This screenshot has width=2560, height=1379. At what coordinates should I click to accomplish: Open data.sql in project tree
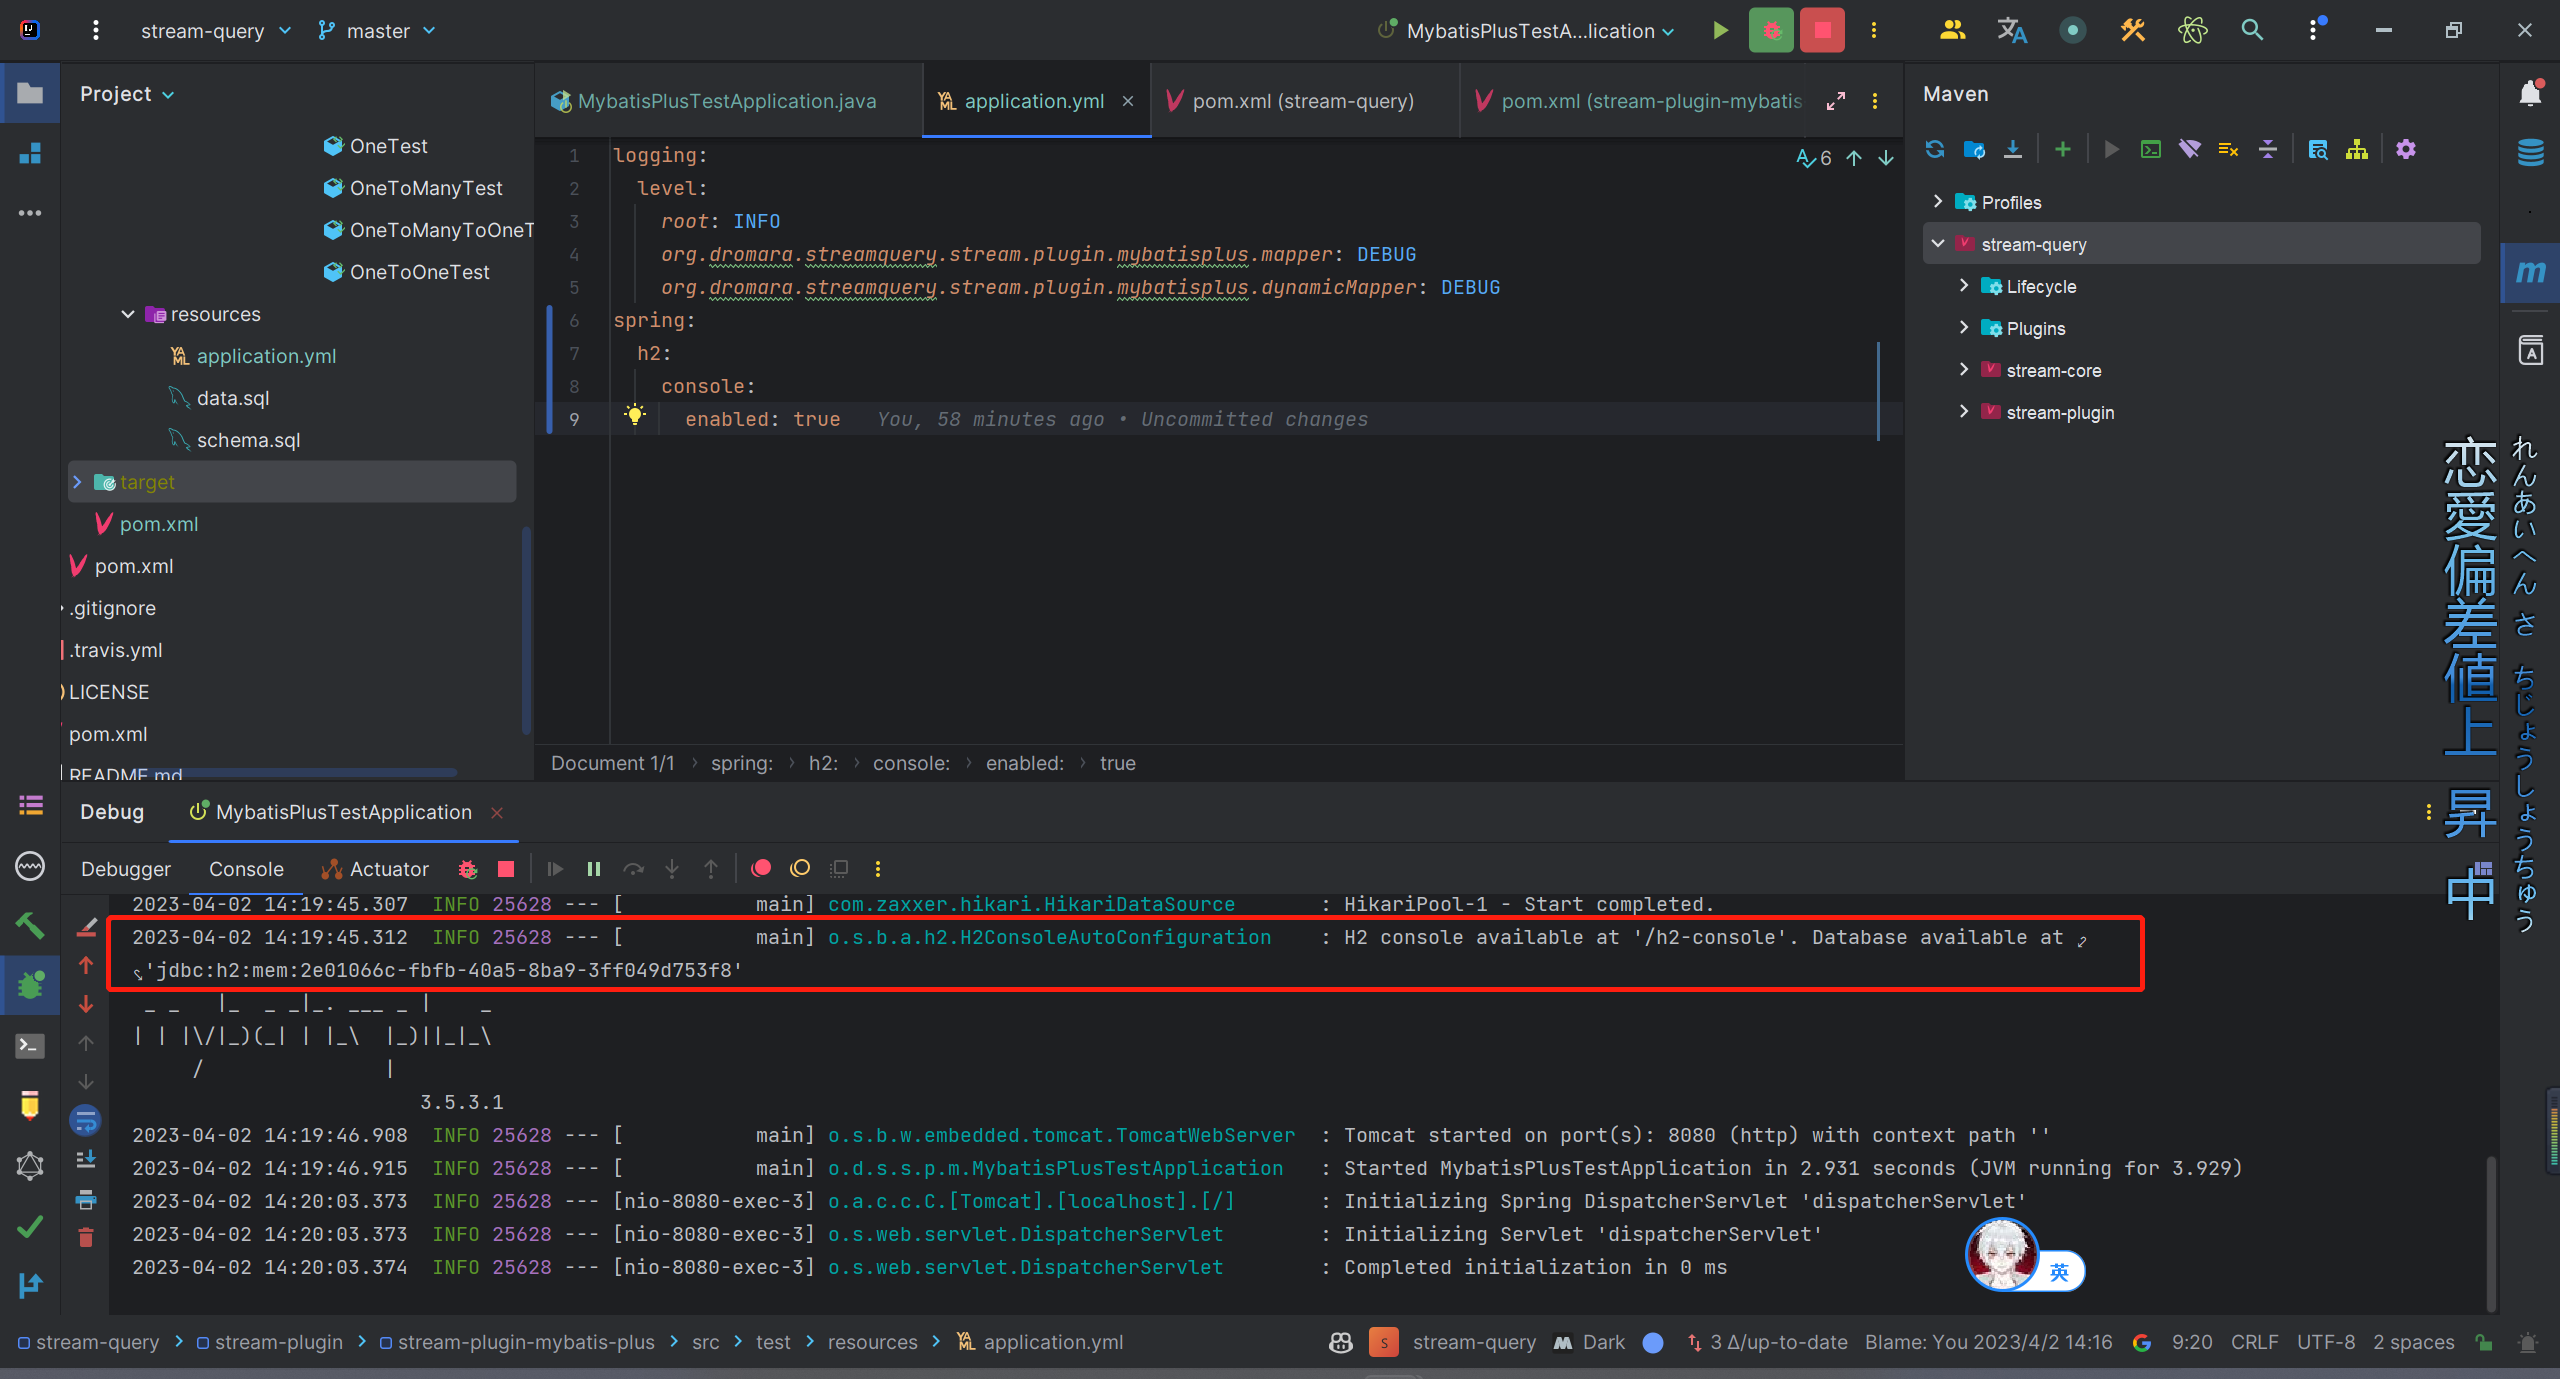point(232,398)
